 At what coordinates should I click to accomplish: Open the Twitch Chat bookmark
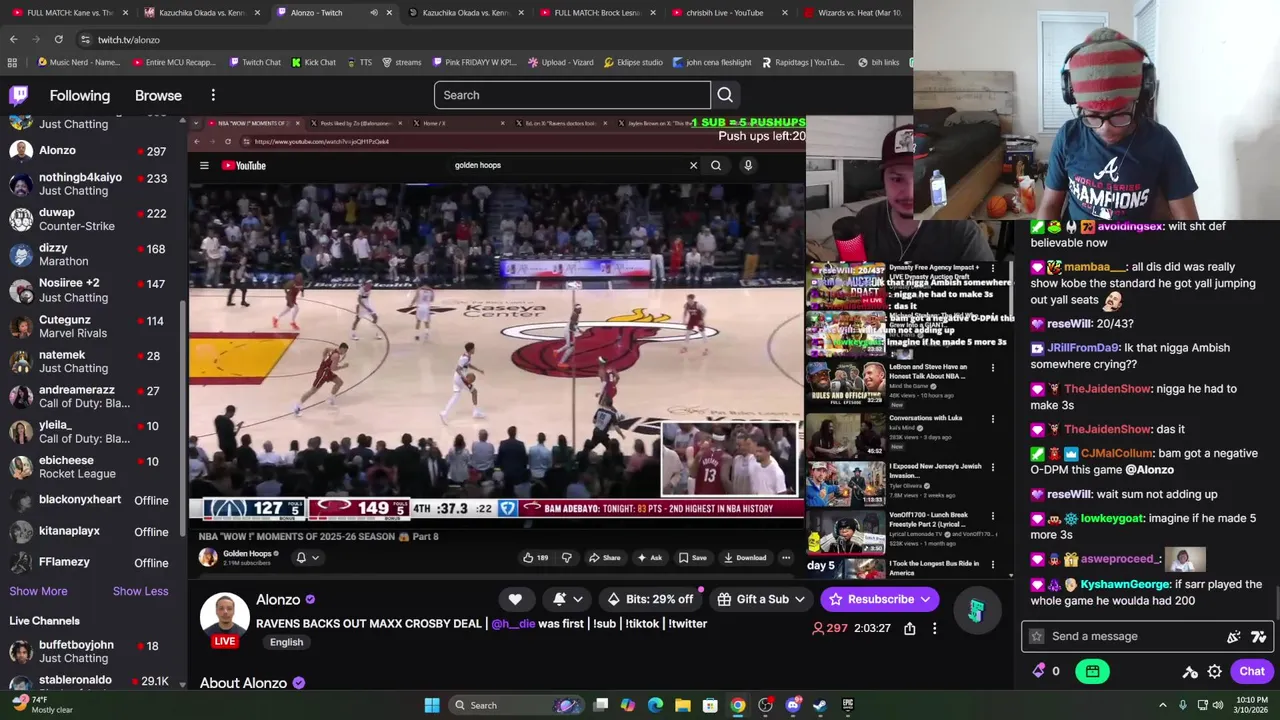[255, 62]
